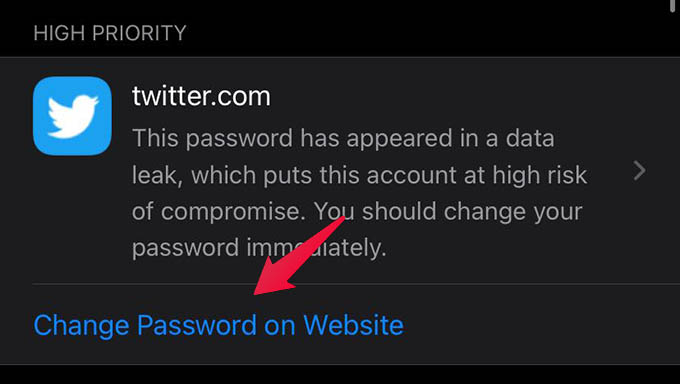Click the white bird inside the blue icon
The image size is (680, 384).
click(73, 117)
